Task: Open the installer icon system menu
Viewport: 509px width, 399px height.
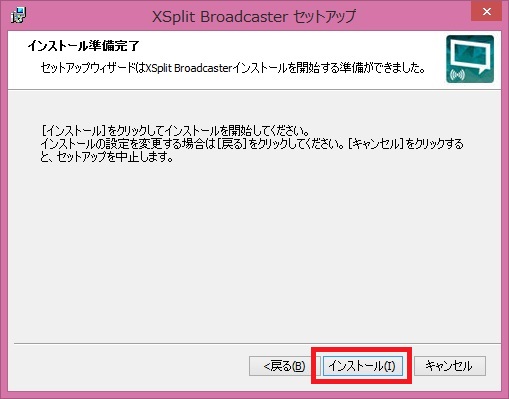Action: coord(18,16)
